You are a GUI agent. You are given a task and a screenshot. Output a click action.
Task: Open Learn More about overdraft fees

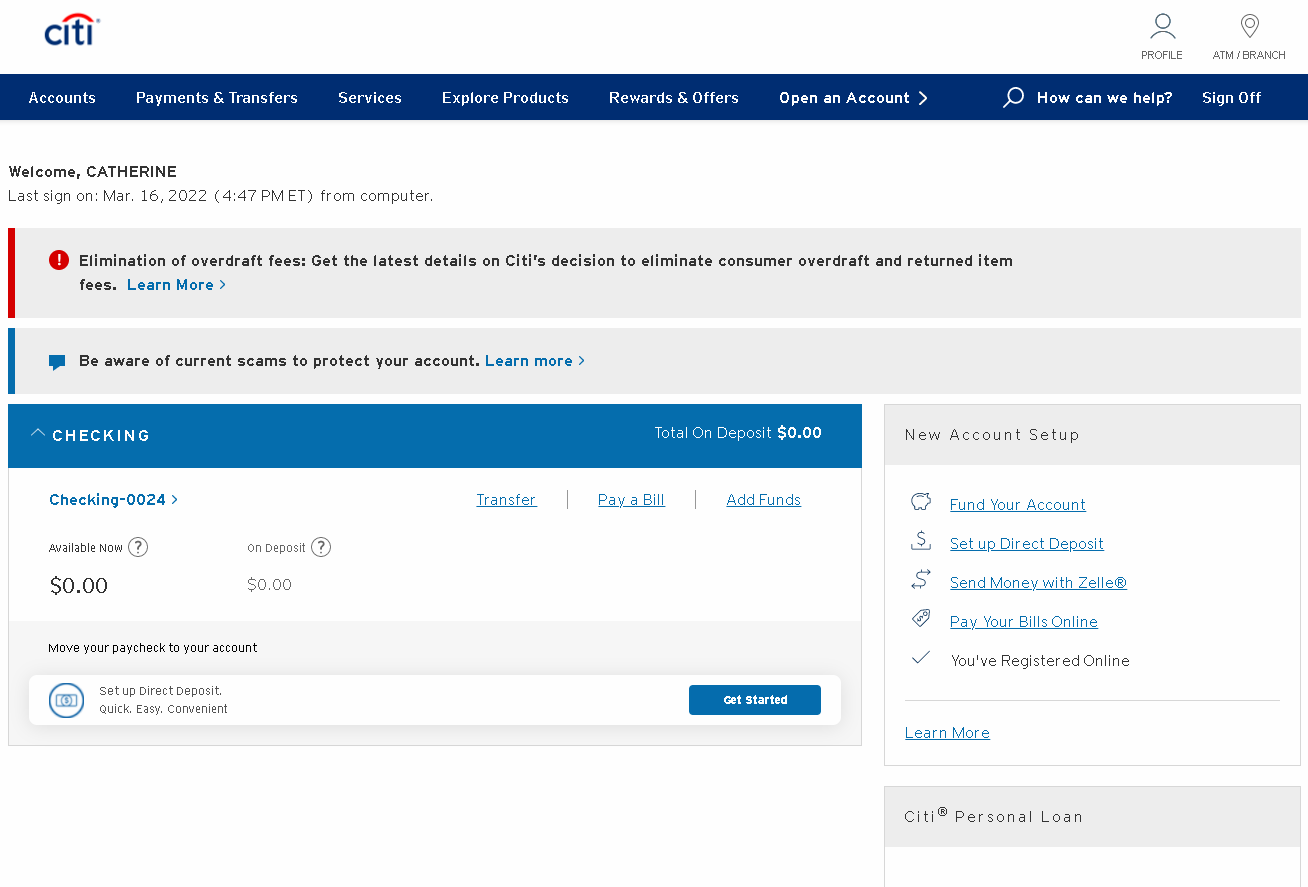[x=176, y=285]
